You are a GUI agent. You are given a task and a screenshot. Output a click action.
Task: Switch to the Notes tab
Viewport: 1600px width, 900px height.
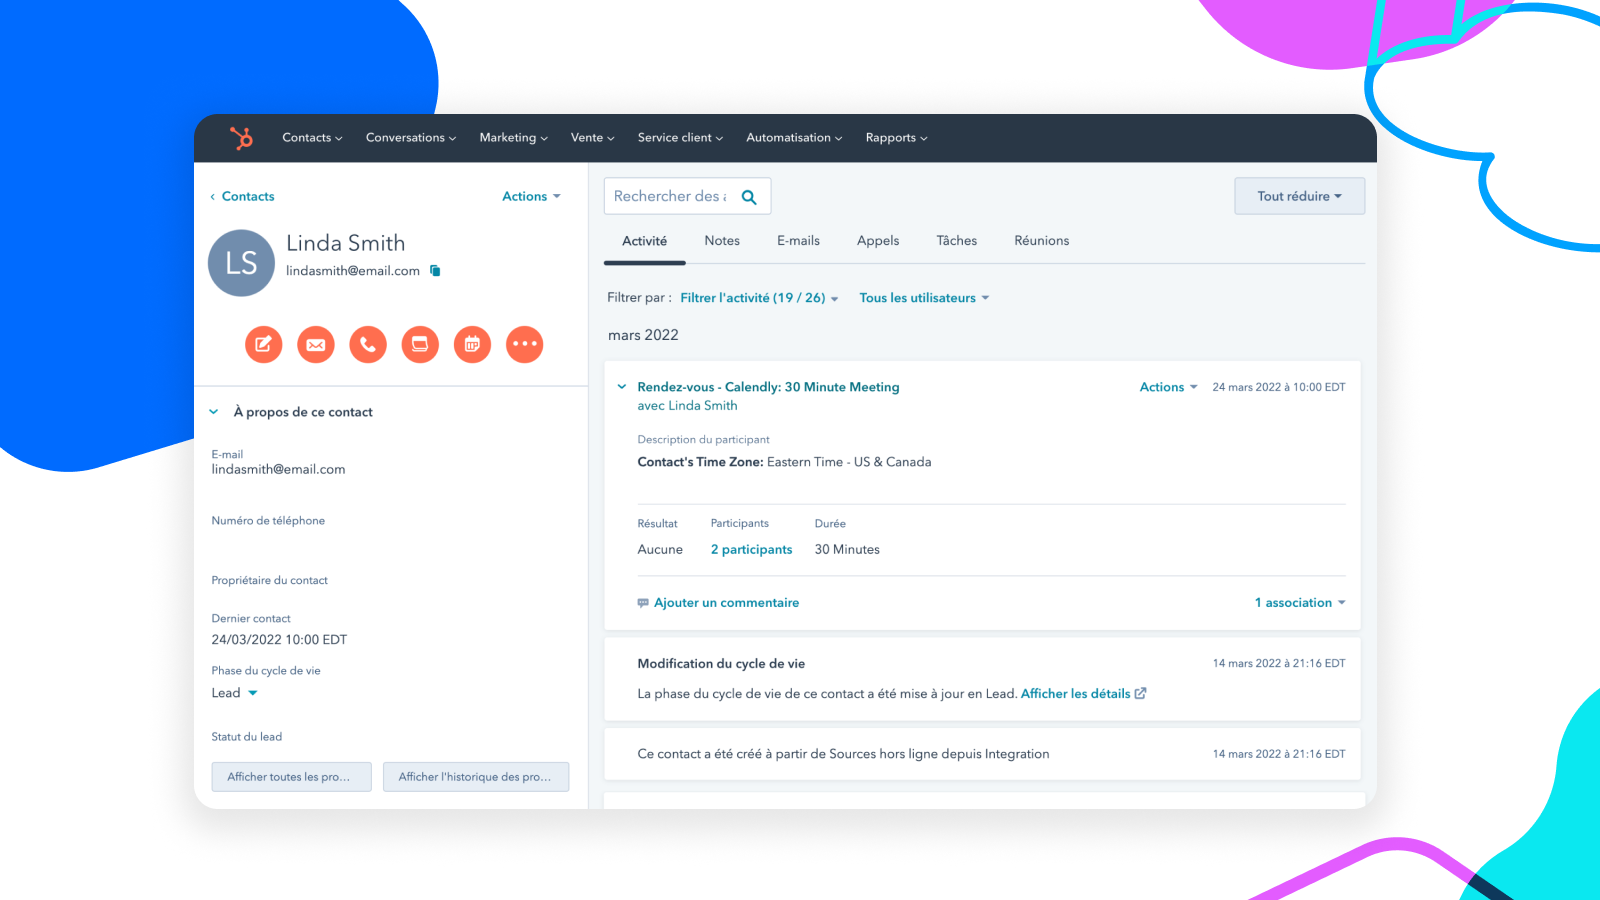tap(721, 240)
